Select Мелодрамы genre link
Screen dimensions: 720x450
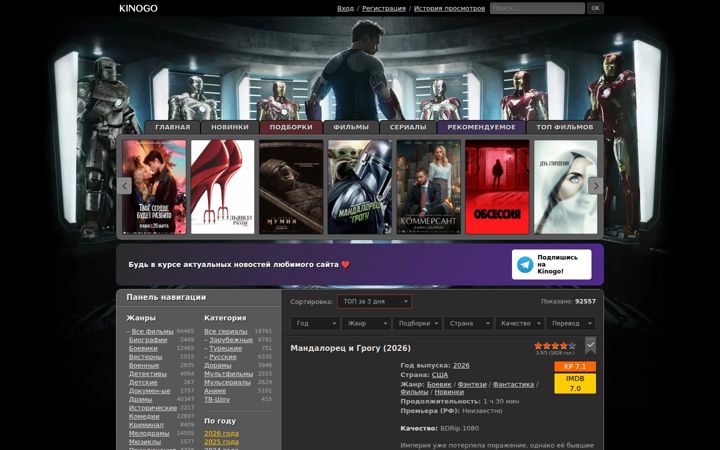coord(149,433)
